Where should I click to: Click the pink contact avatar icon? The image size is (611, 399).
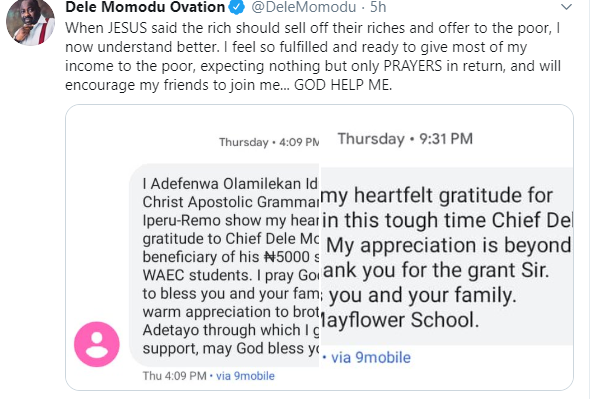pos(97,344)
